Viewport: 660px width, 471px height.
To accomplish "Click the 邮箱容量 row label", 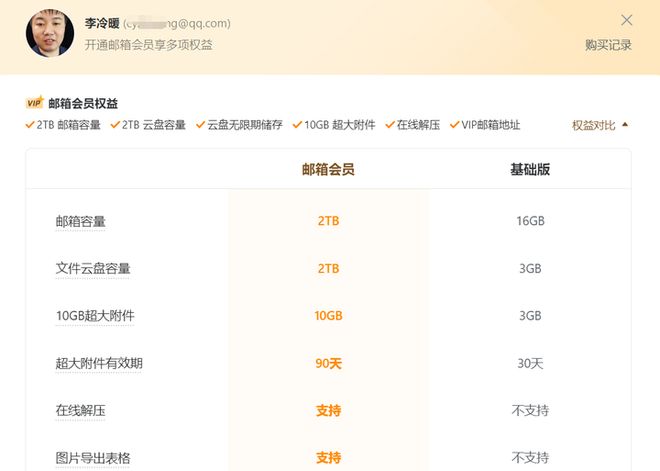I will (81, 221).
